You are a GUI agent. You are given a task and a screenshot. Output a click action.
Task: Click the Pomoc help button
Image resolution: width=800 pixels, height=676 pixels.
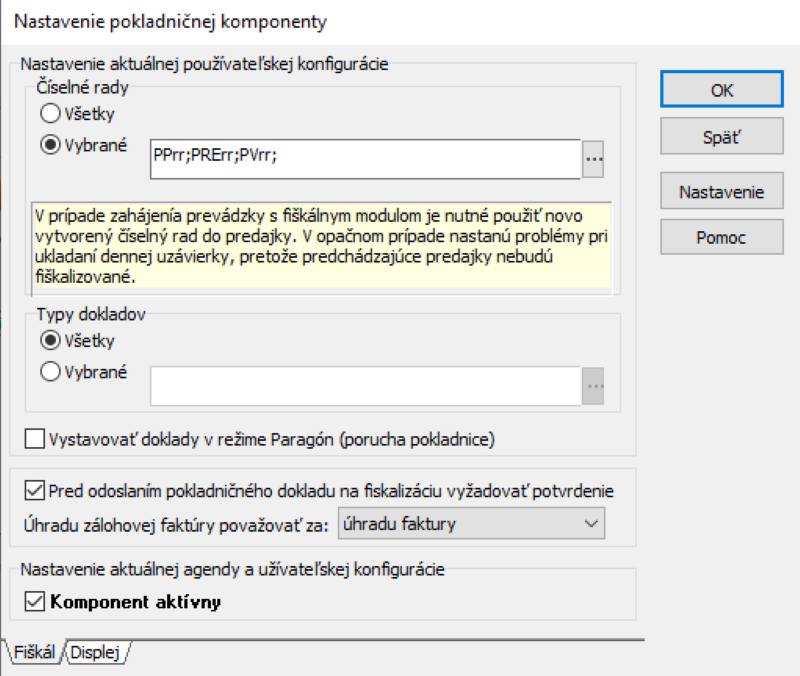(x=722, y=237)
